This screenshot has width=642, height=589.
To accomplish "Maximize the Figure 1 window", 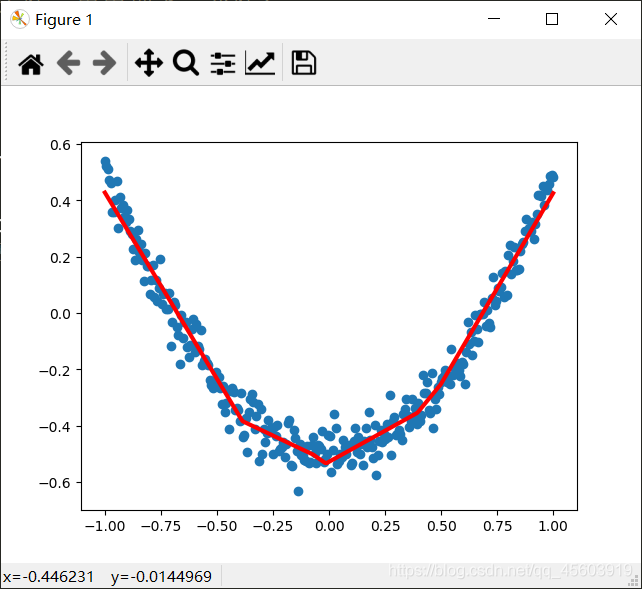I will click(x=552, y=19).
